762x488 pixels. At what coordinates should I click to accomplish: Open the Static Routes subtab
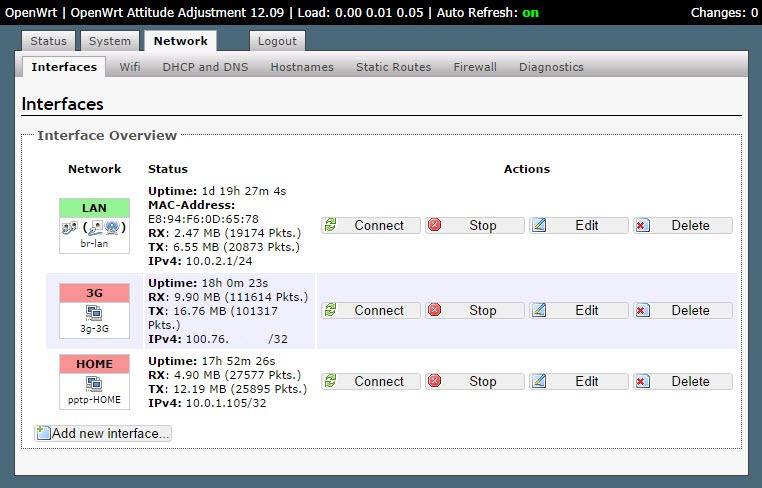pos(393,67)
